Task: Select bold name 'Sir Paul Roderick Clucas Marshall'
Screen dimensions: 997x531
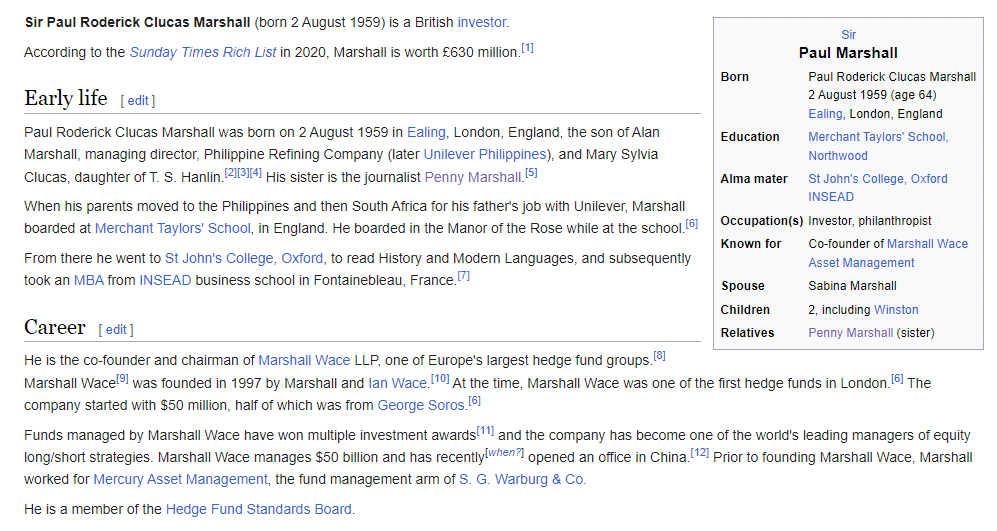Action: click(137, 22)
